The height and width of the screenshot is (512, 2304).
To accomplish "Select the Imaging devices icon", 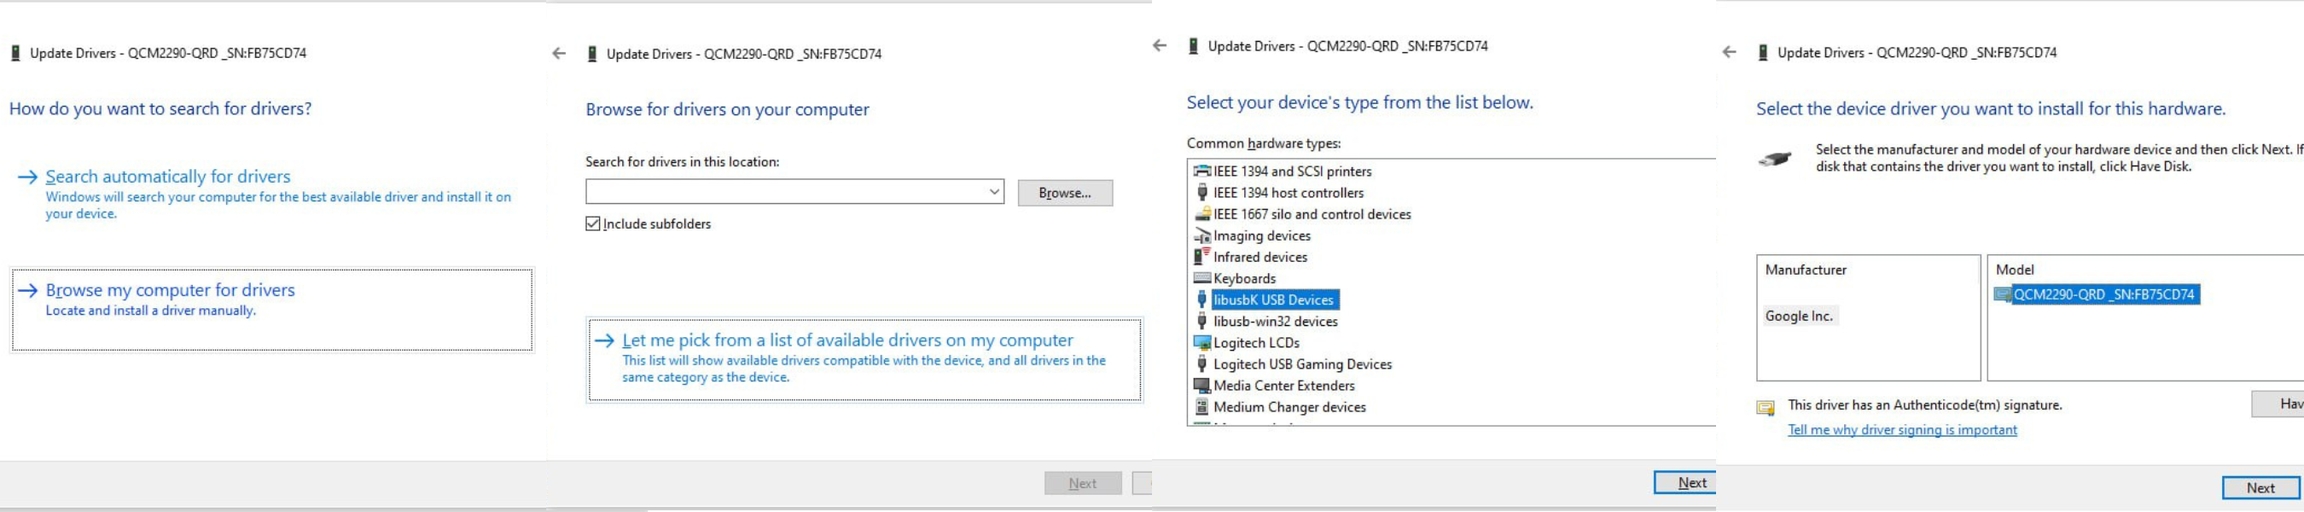I will point(1202,236).
